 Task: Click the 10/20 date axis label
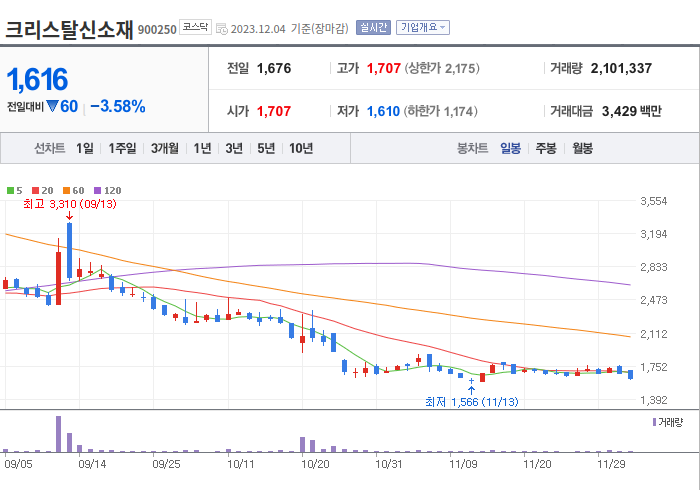tap(315, 464)
